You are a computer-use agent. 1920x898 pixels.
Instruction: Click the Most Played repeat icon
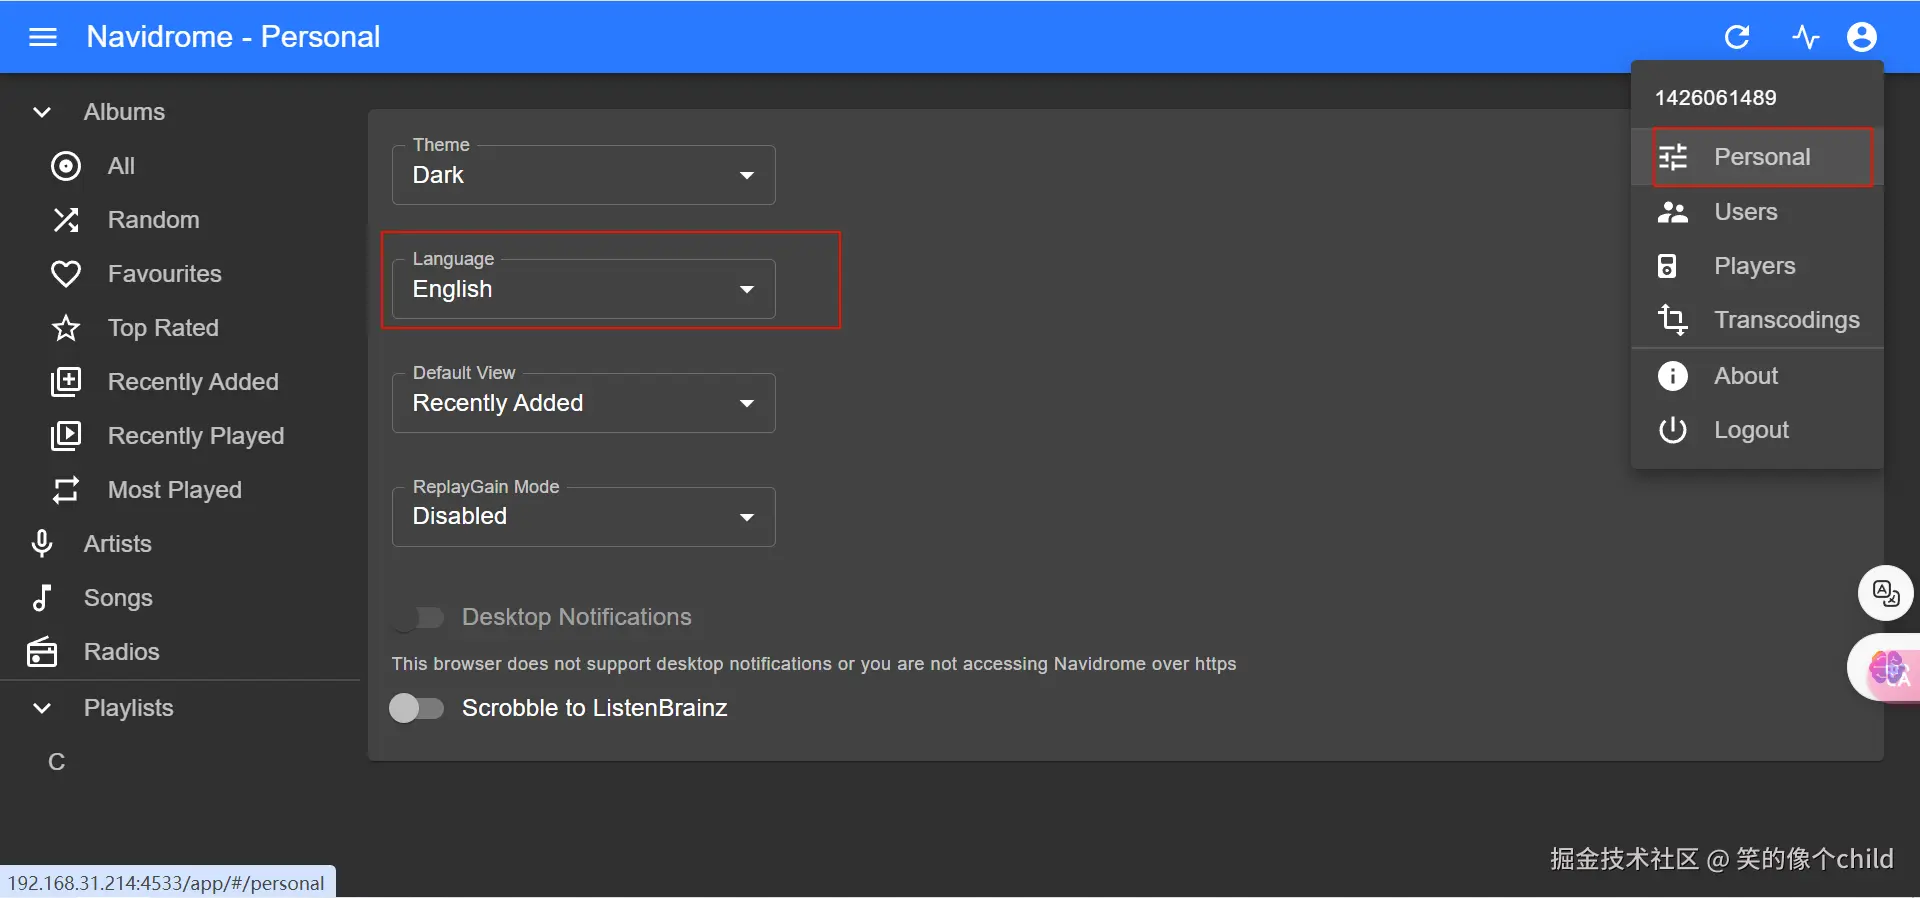click(x=66, y=490)
